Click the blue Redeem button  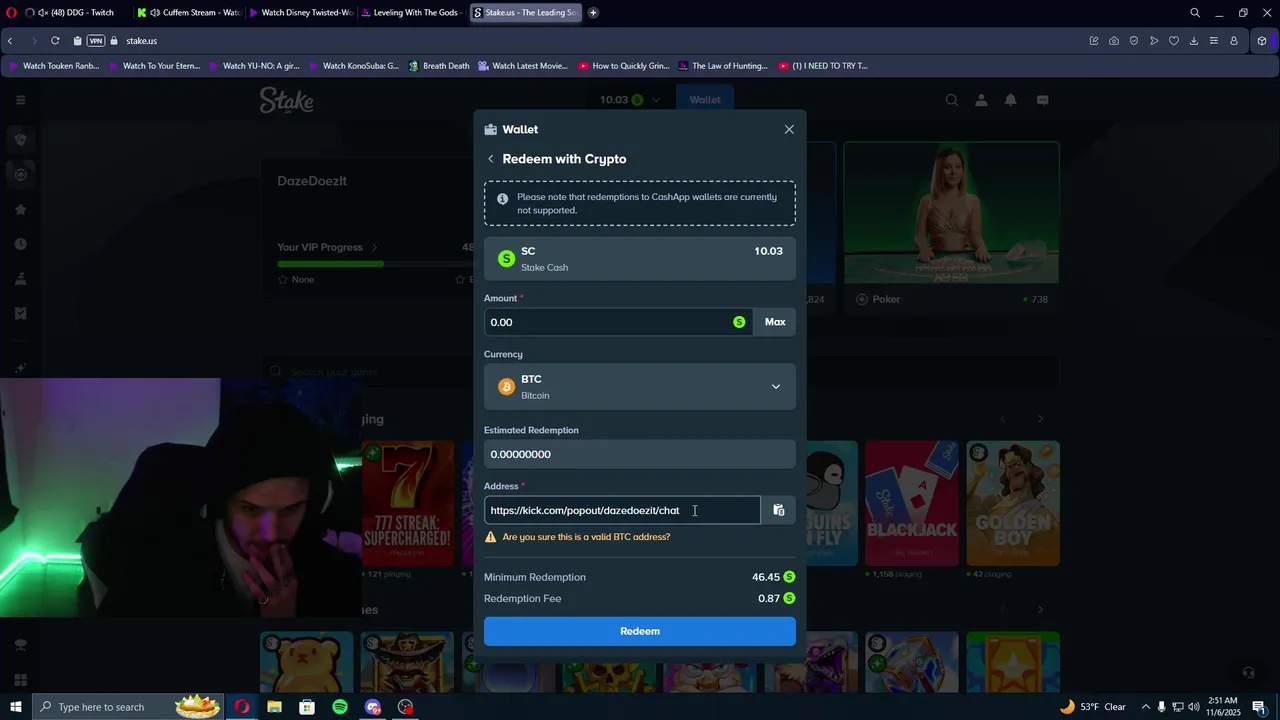tap(640, 631)
